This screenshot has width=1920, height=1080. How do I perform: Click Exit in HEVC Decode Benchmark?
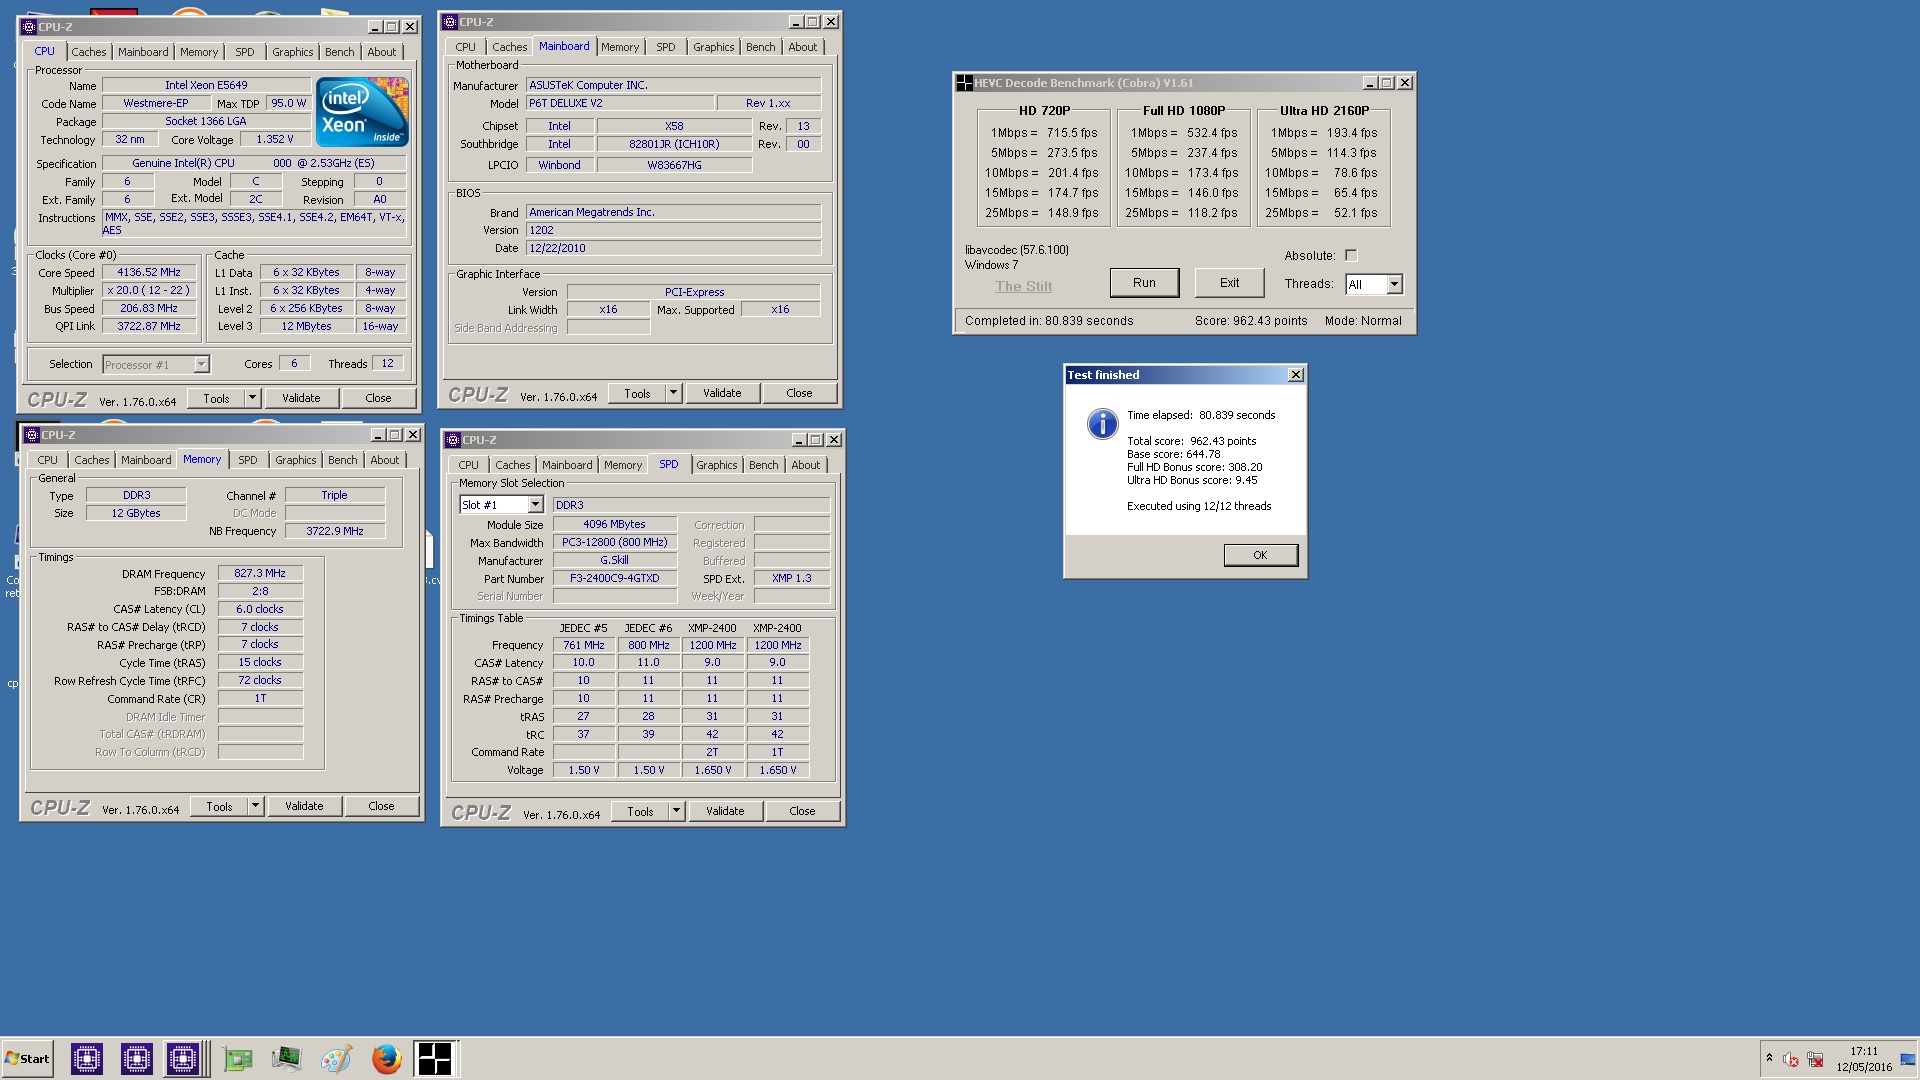(1229, 283)
